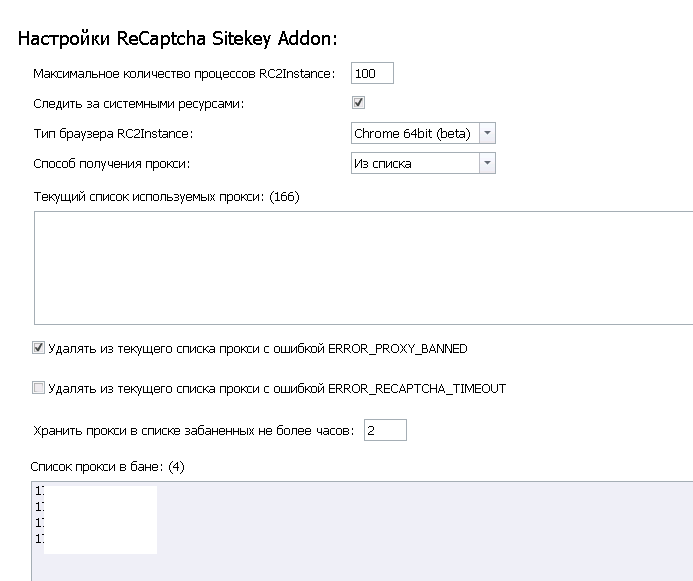Click the banned proxies hours field
Screen dimensions: 693x581
click(385, 430)
